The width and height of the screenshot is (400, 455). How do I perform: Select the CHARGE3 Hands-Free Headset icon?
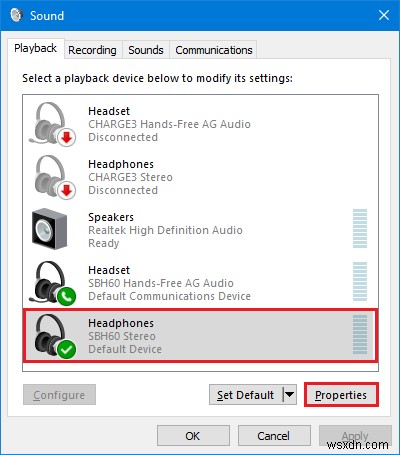[53, 124]
